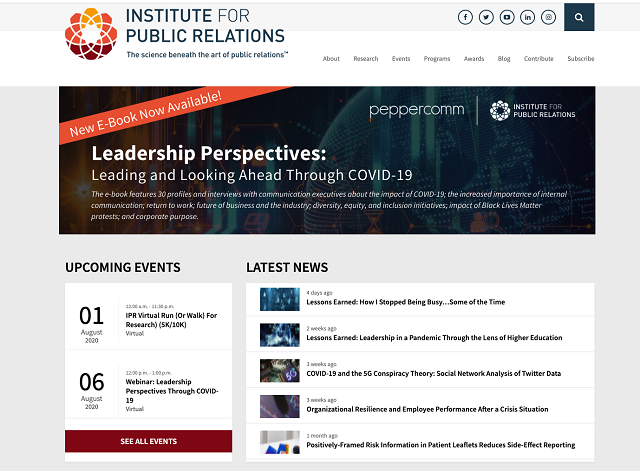Click the 'UPCOMING EVENTS' heading

click(123, 267)
